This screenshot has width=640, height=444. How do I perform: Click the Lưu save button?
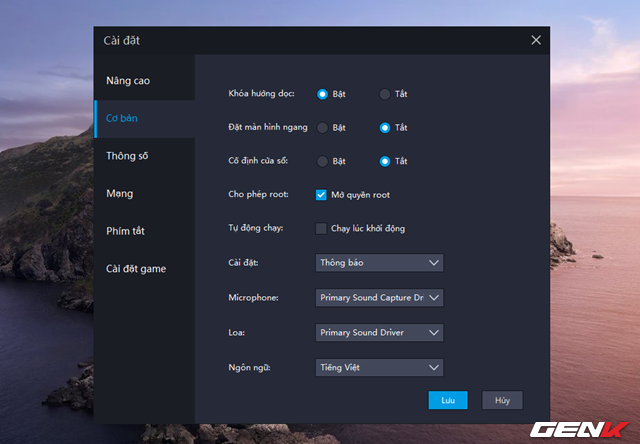click(448, 400)
